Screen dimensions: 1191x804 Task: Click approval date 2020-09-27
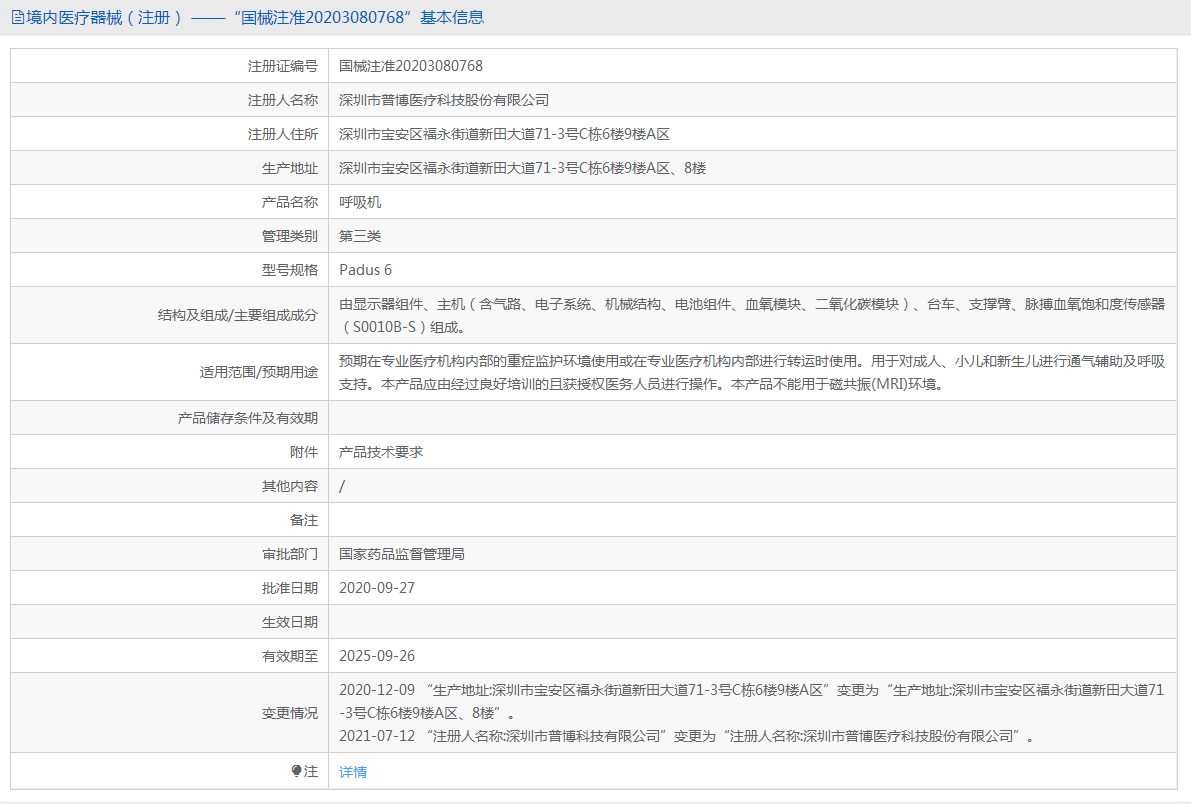pyautogui.click(x=377, y=588)
